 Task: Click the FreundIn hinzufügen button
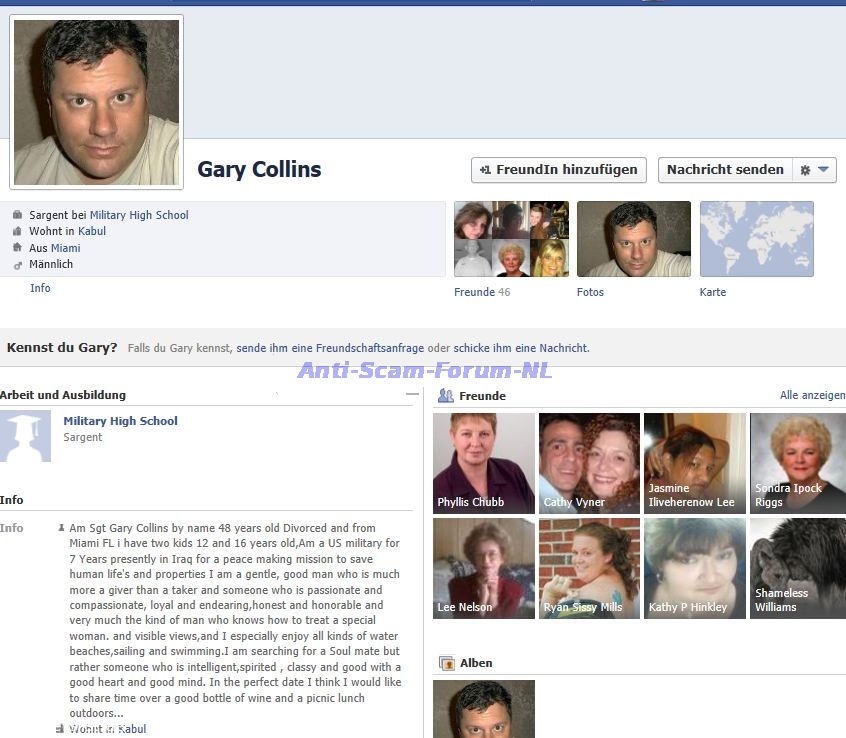(558, 170)
